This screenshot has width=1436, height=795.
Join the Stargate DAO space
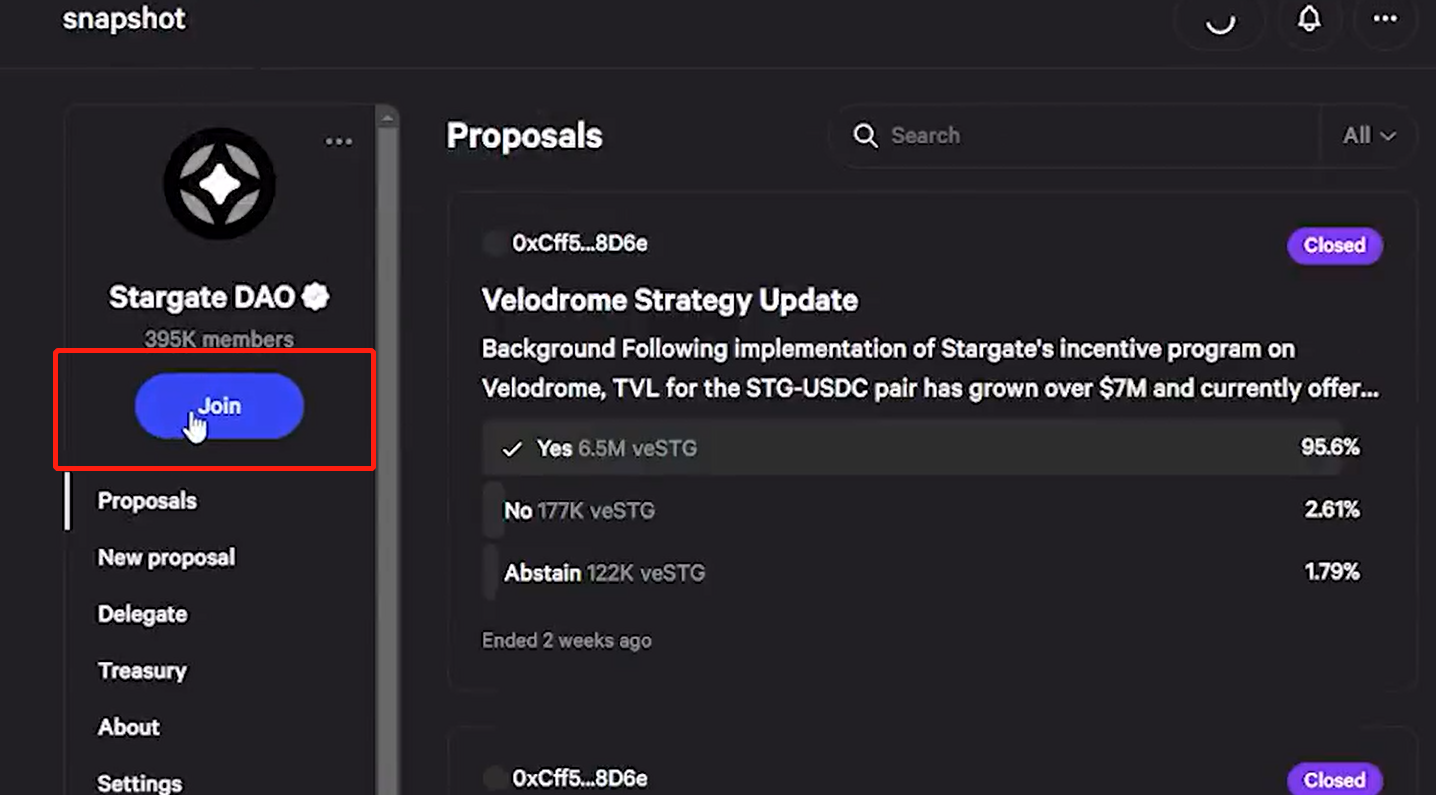coord(219,406)
